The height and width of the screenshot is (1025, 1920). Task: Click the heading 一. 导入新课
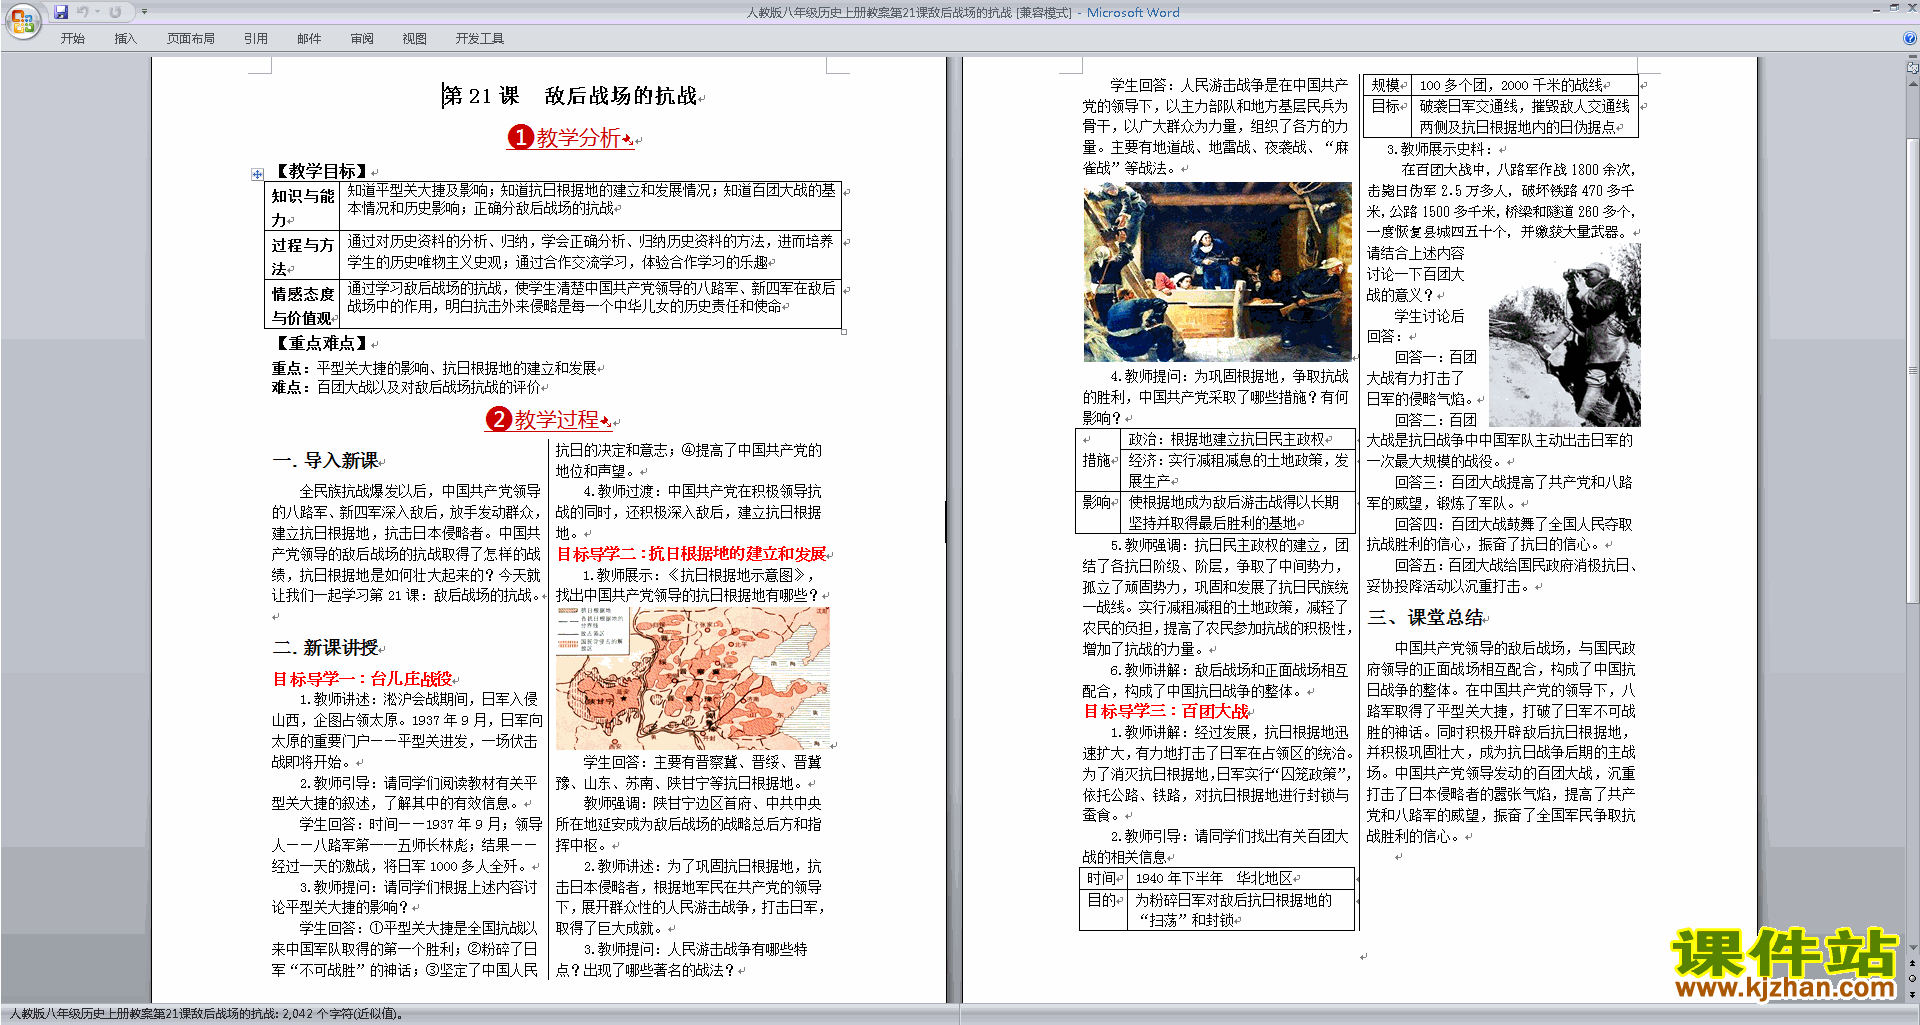pyautogui.click(x=326, y=460)
